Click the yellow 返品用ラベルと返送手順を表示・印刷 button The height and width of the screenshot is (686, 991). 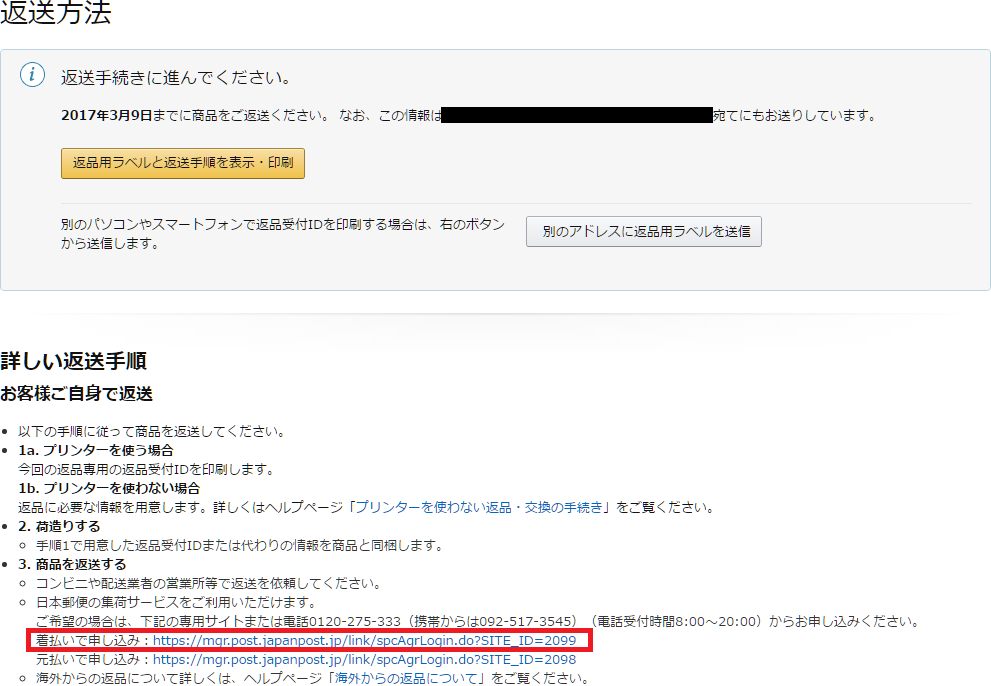[183, 163]
